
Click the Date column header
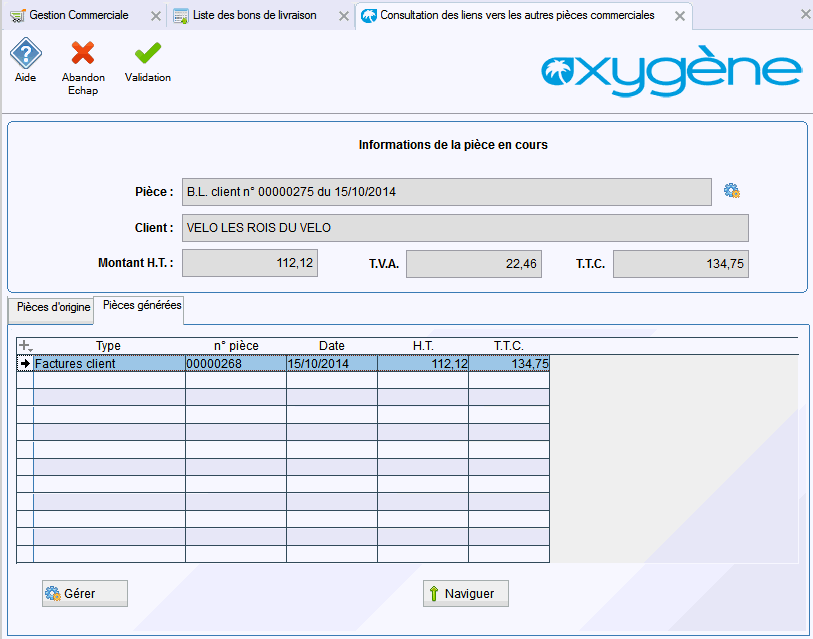(x=332, y=346)
